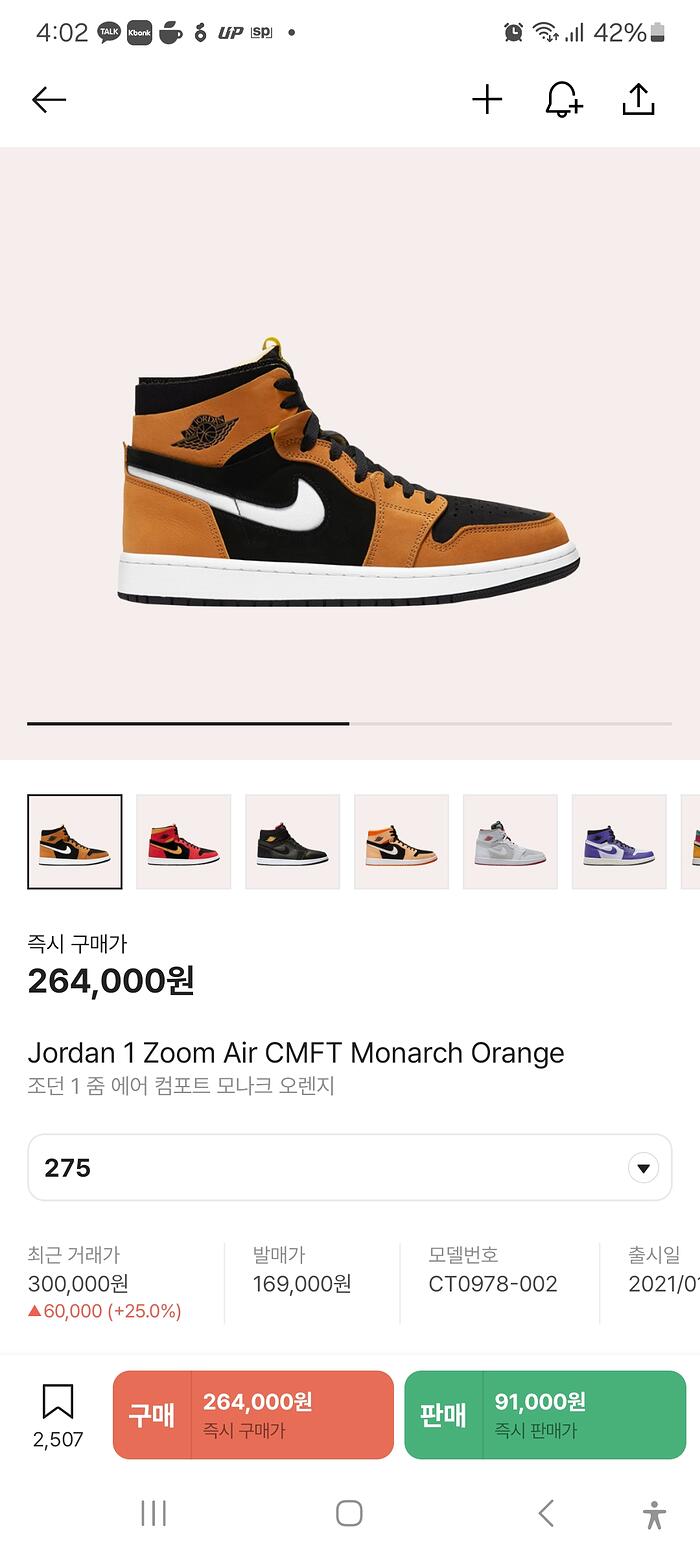This screenshot has height=1556, width=700.
Task: Select the all-black Jordan thumbnail
Action: click(x=293, y=842)
